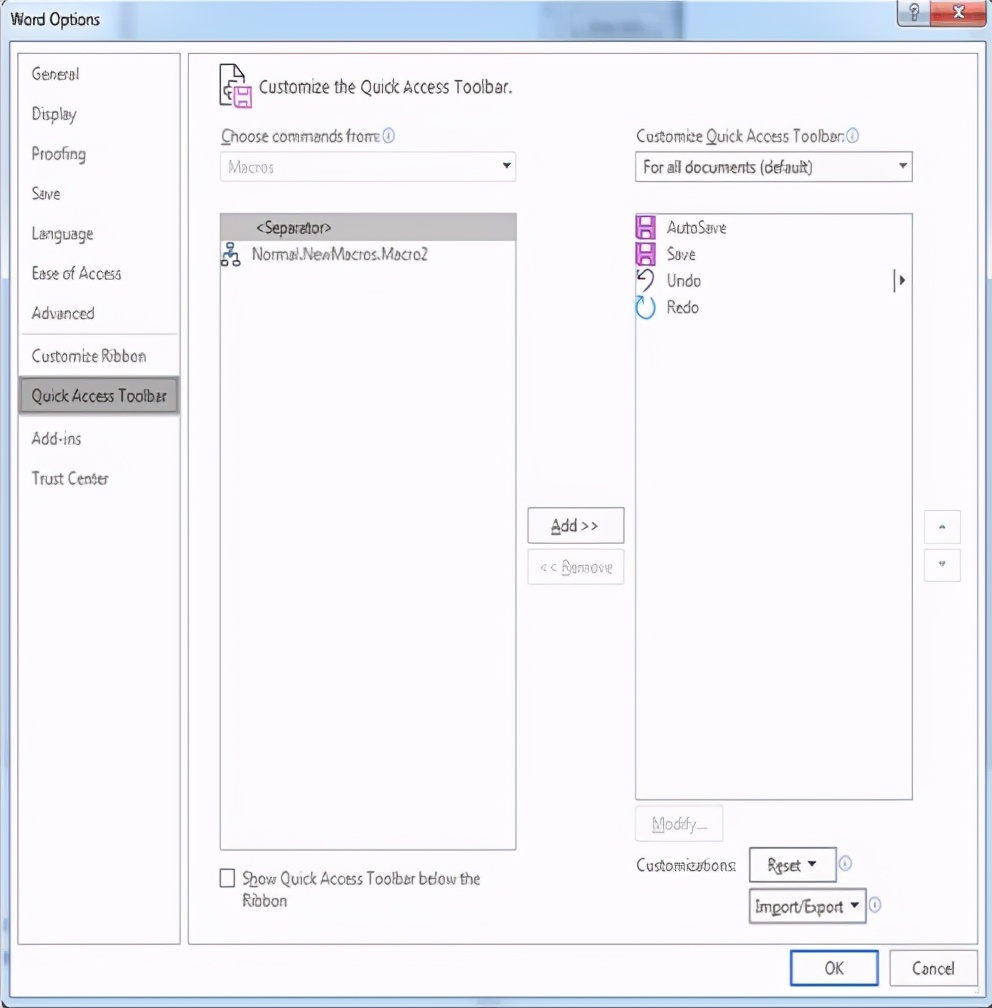Click the Undo arrow icon

pos(645,280)
